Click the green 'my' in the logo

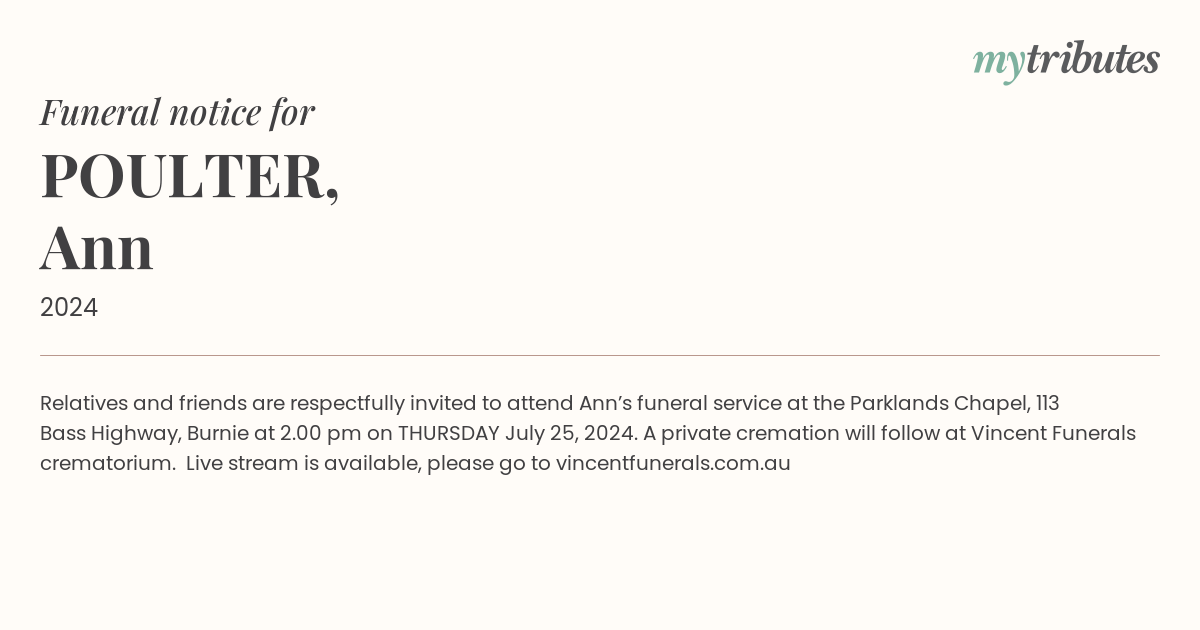(x=999, y=64)
